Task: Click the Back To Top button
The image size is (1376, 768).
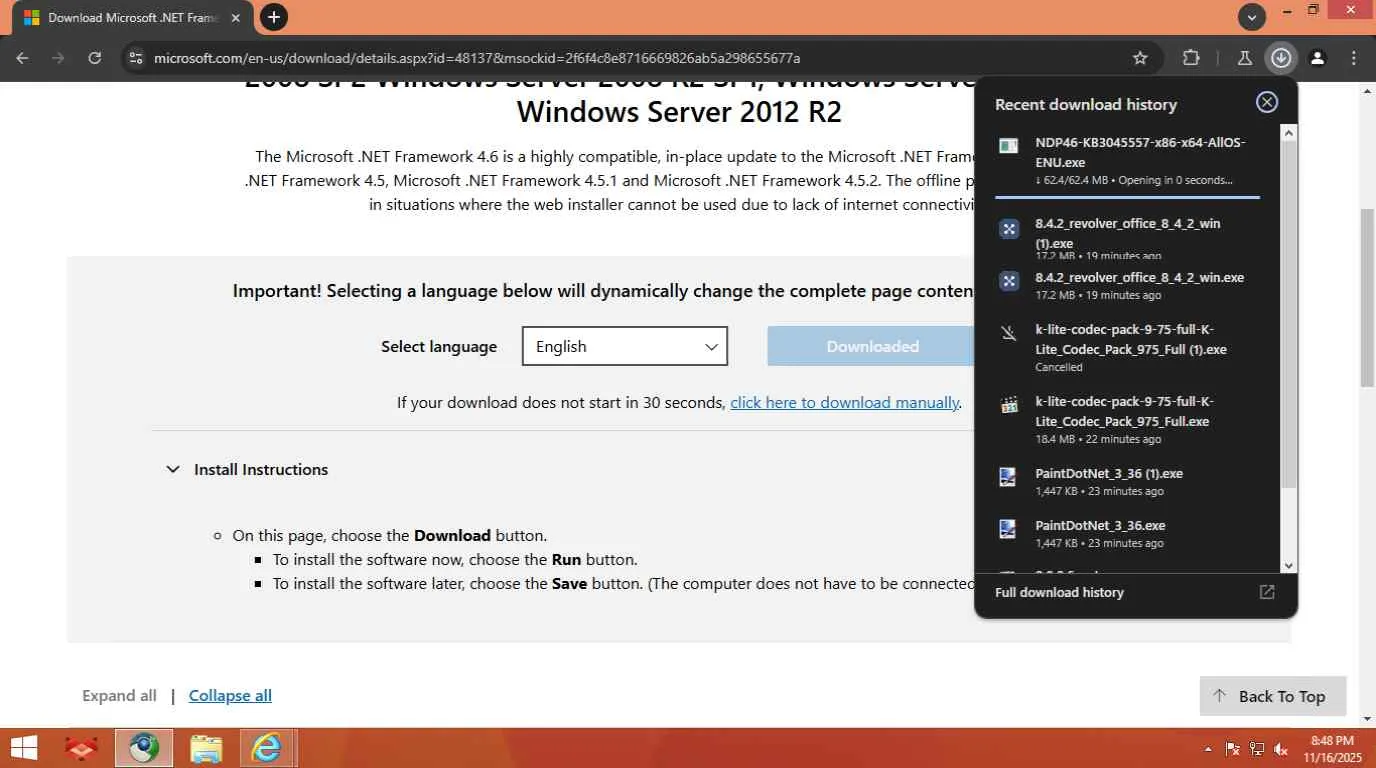Action: click(1273, 696)
